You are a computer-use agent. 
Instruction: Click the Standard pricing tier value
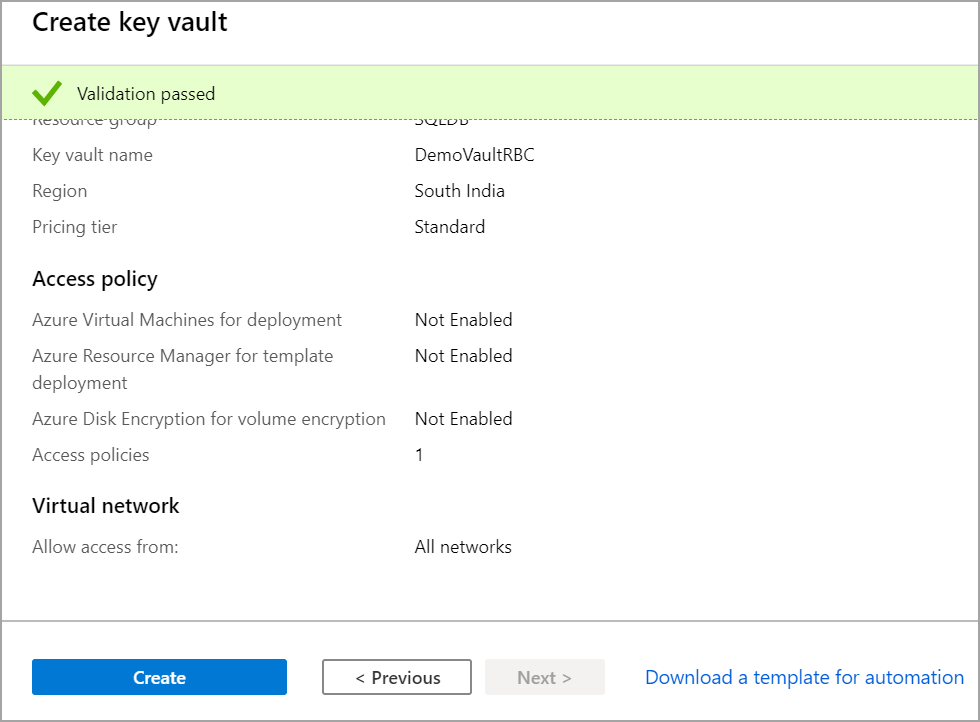[x=449, y=227]
